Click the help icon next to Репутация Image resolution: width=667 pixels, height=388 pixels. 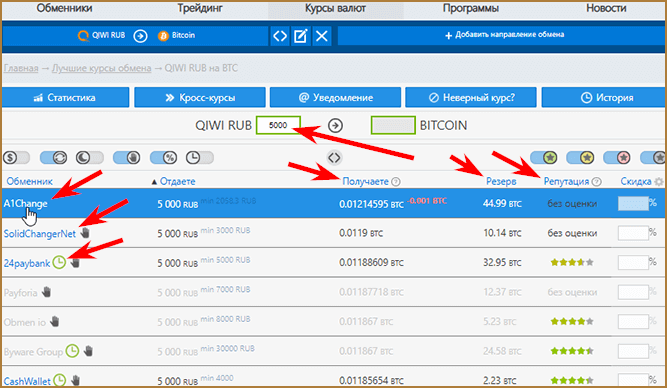click(x=597, y=182)
